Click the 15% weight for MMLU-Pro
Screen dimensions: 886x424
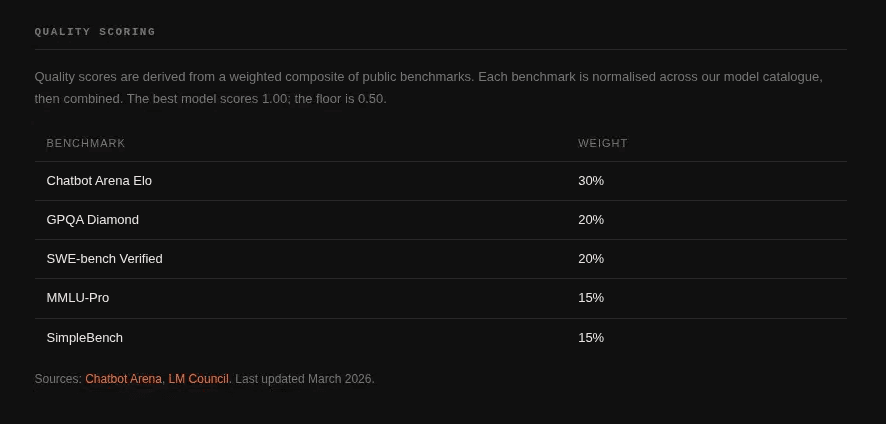click(591, 298)
